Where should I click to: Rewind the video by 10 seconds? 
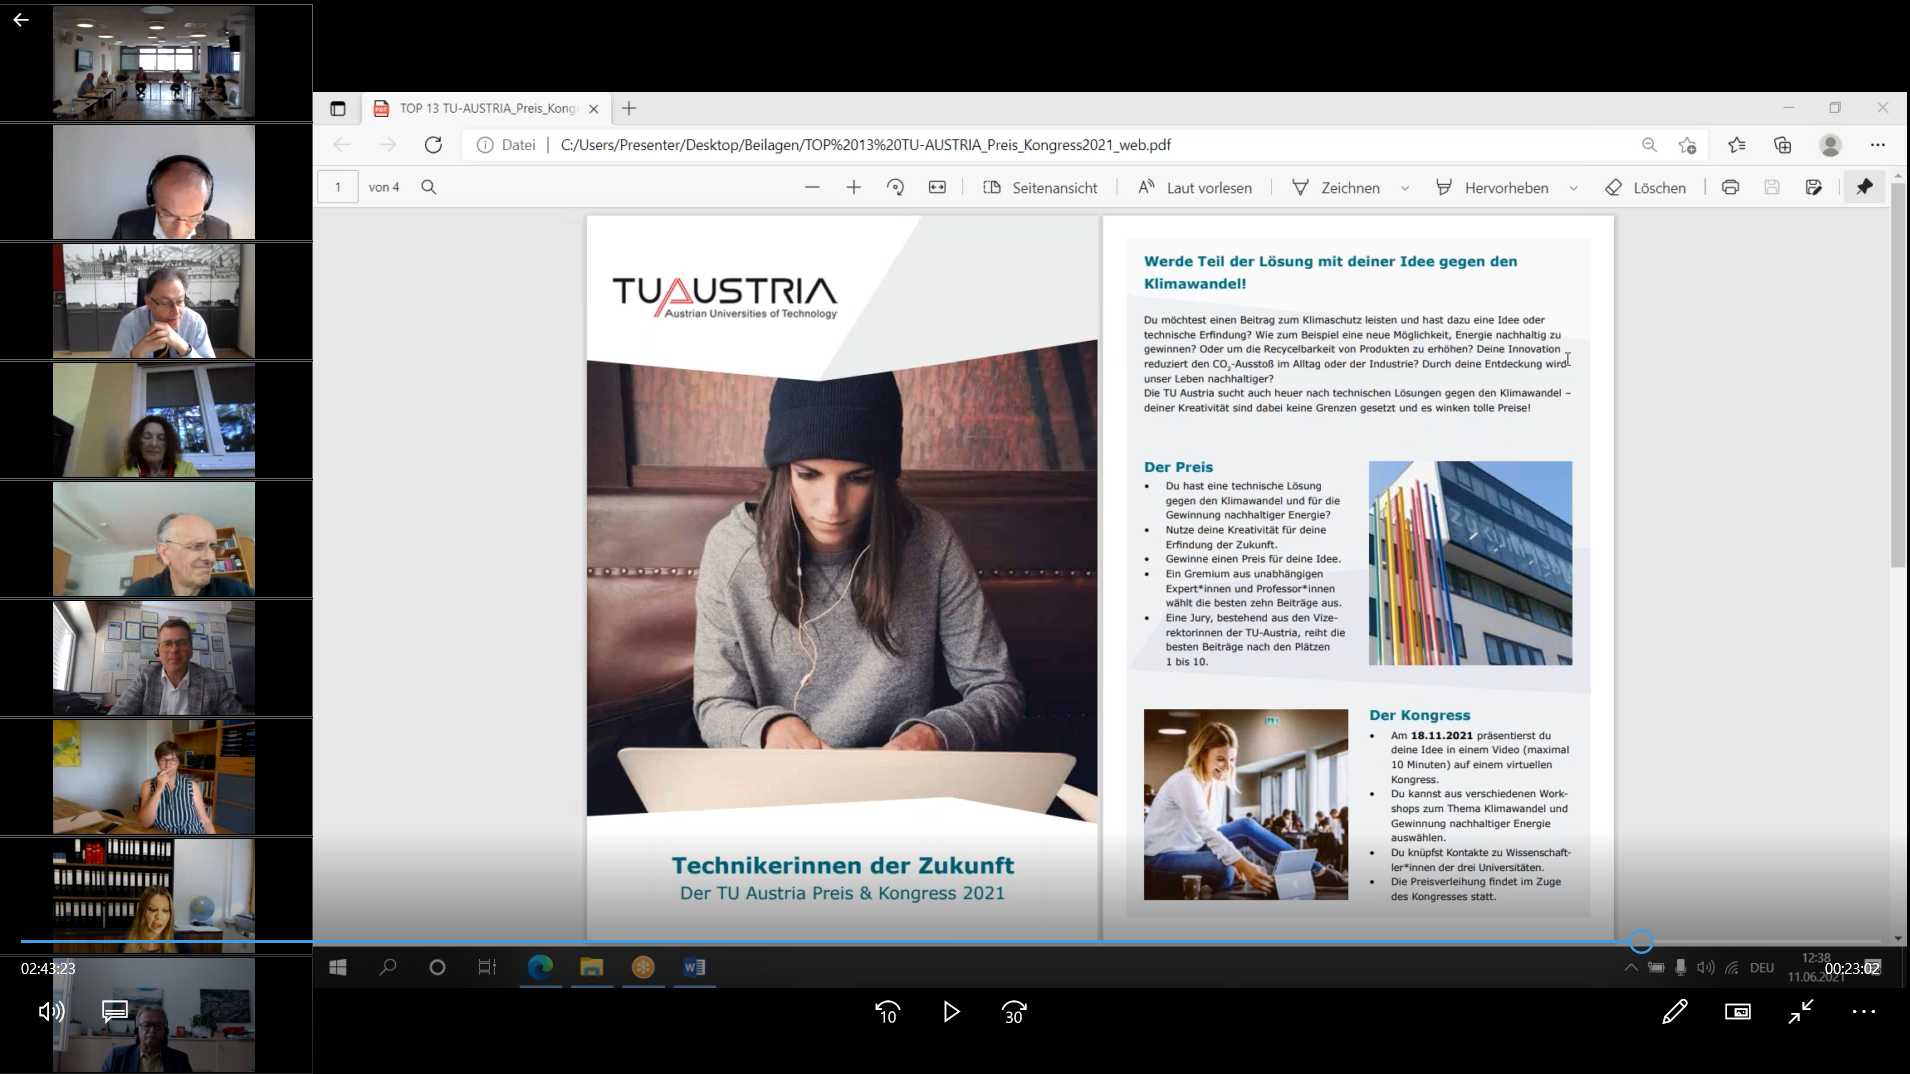(x=887, y=1012)
